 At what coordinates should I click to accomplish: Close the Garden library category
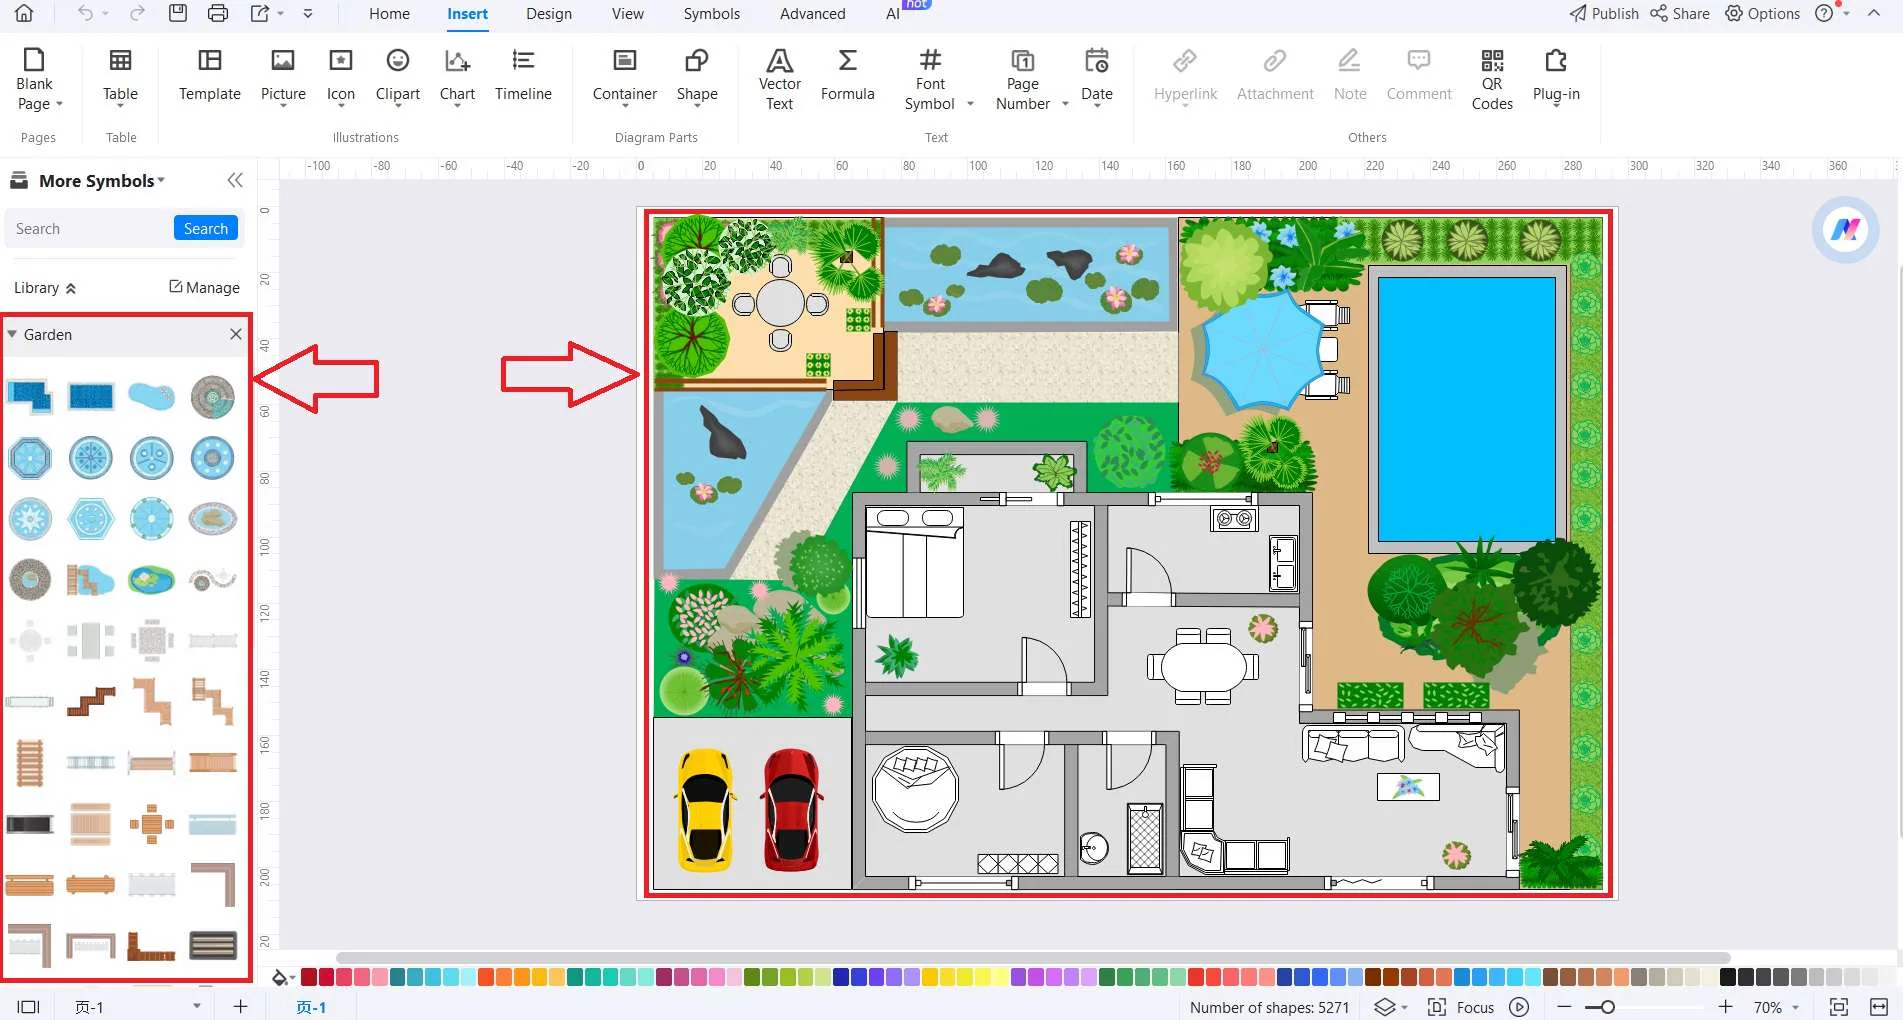point(236,334)
